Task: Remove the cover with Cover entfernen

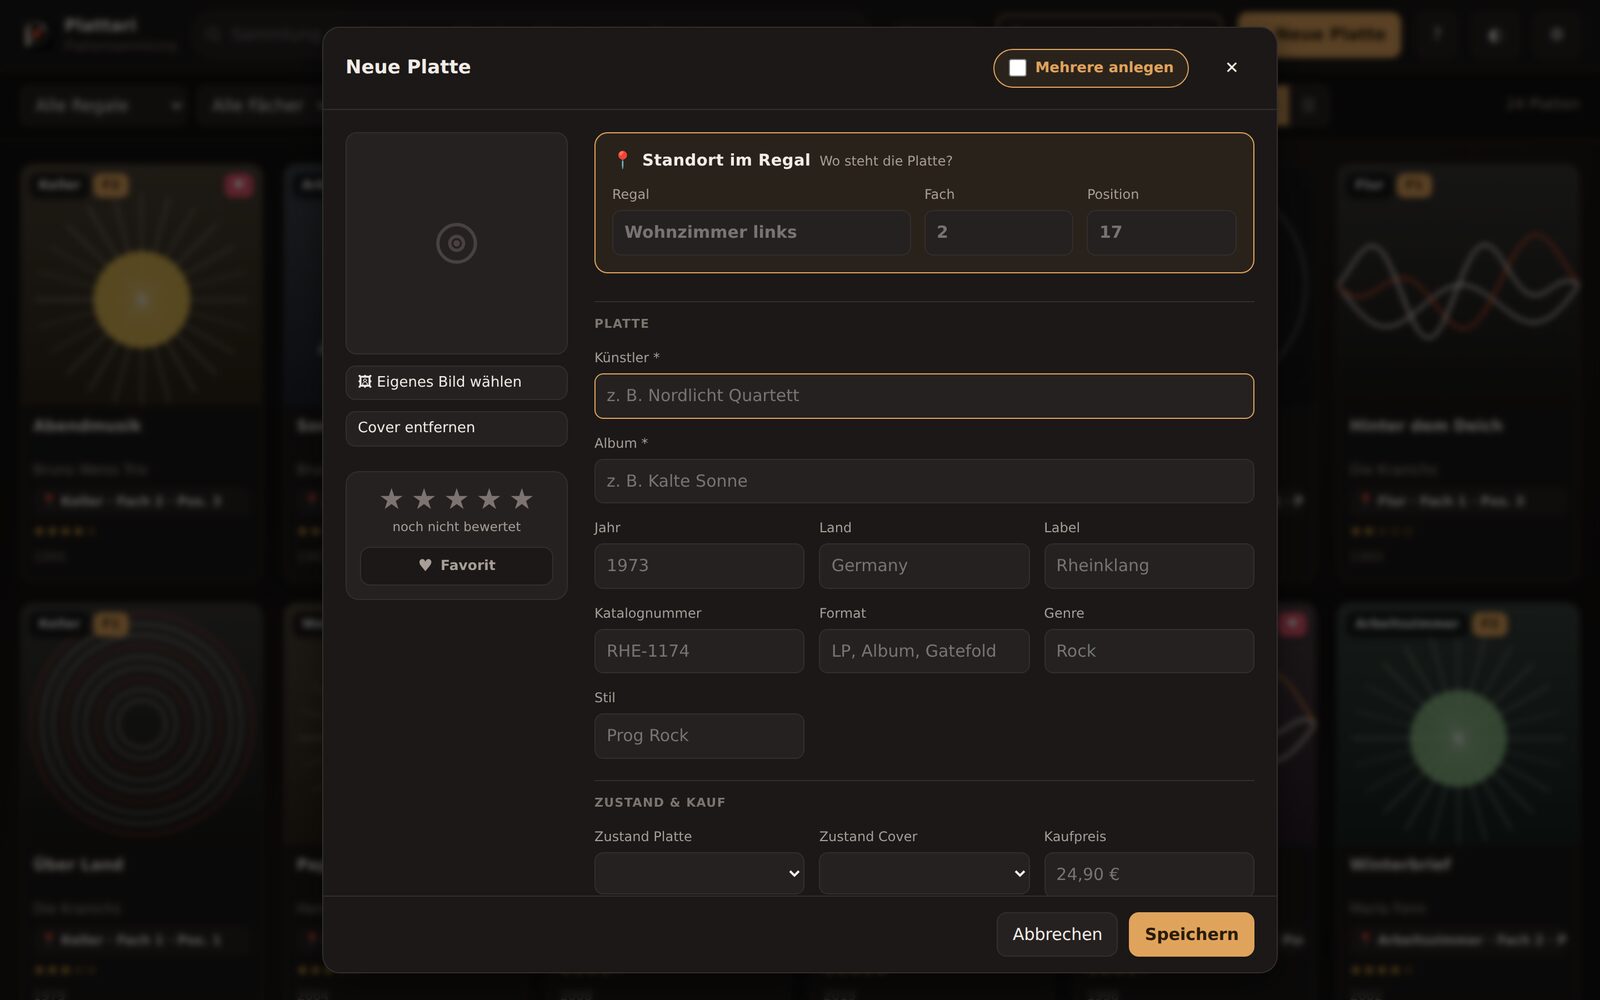Action: tap(456, 427)
